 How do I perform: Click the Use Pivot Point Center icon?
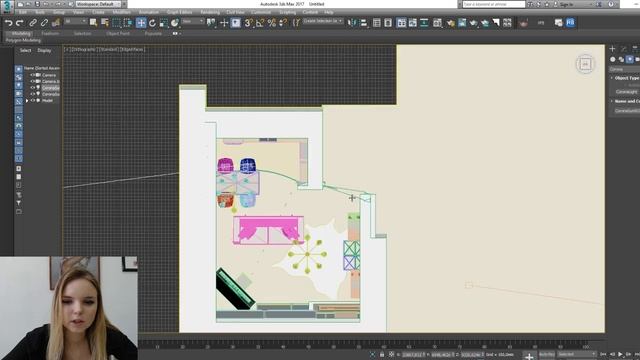pos(211,23)
